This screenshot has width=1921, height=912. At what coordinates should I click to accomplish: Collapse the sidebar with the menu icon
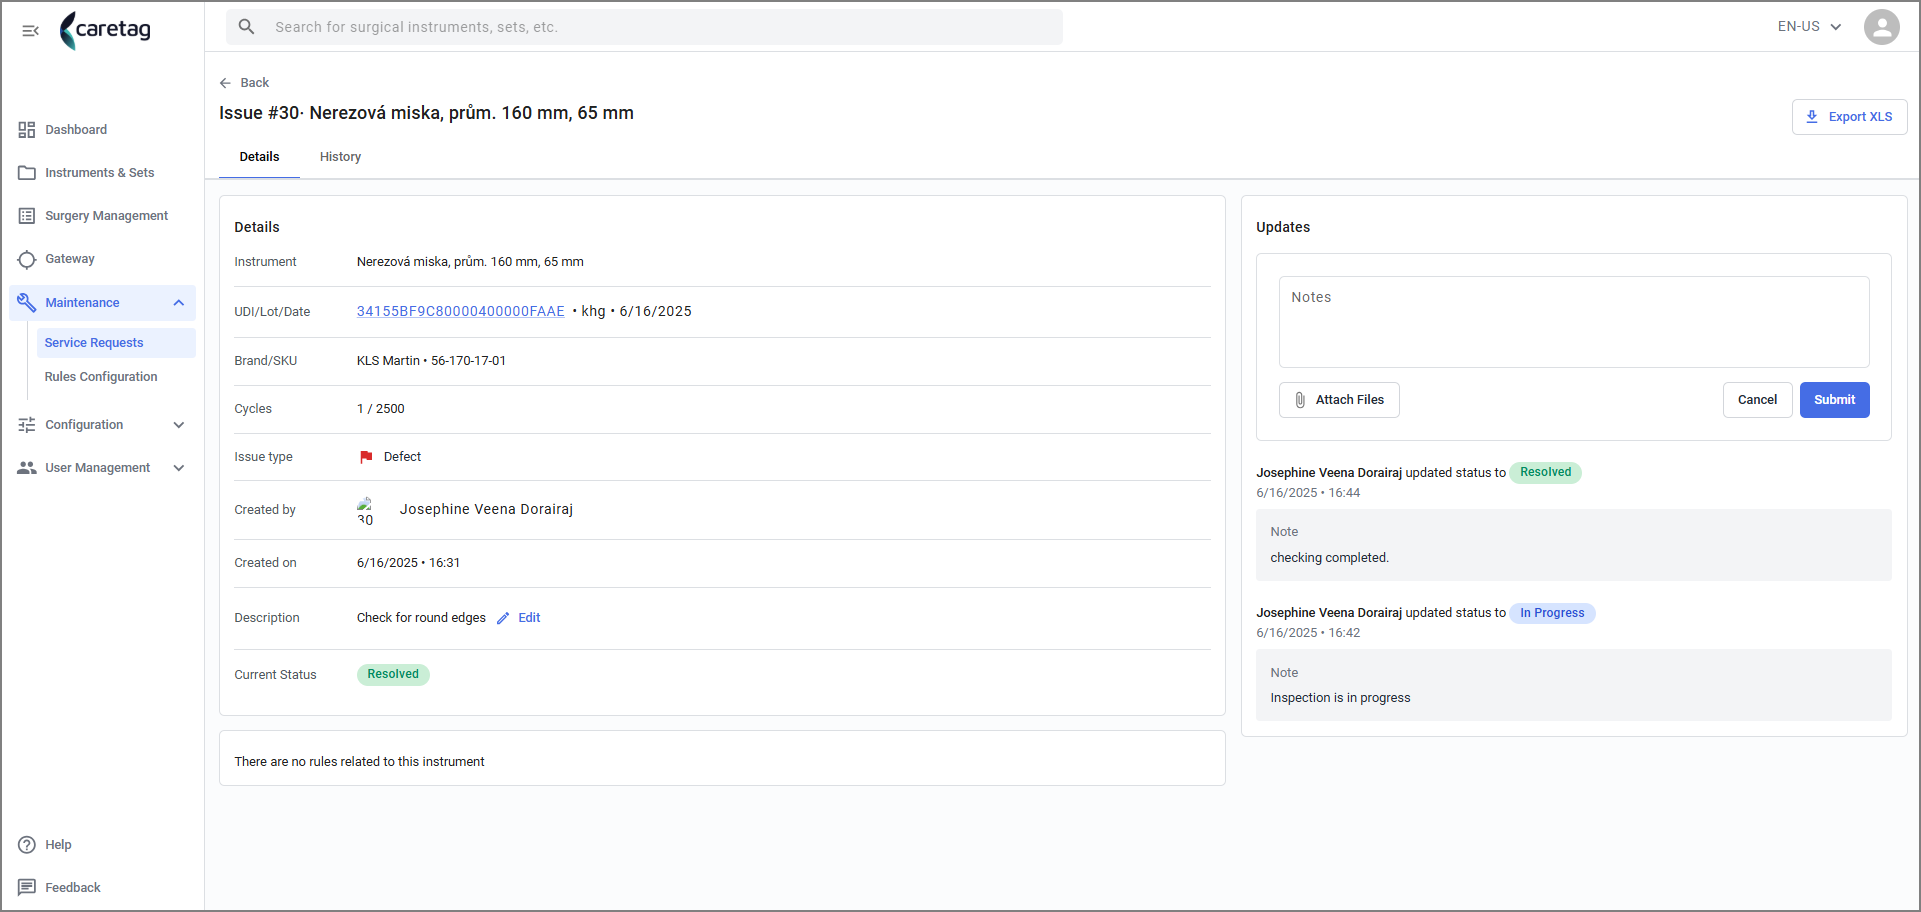pyautogui.click(x=30, y=31)
